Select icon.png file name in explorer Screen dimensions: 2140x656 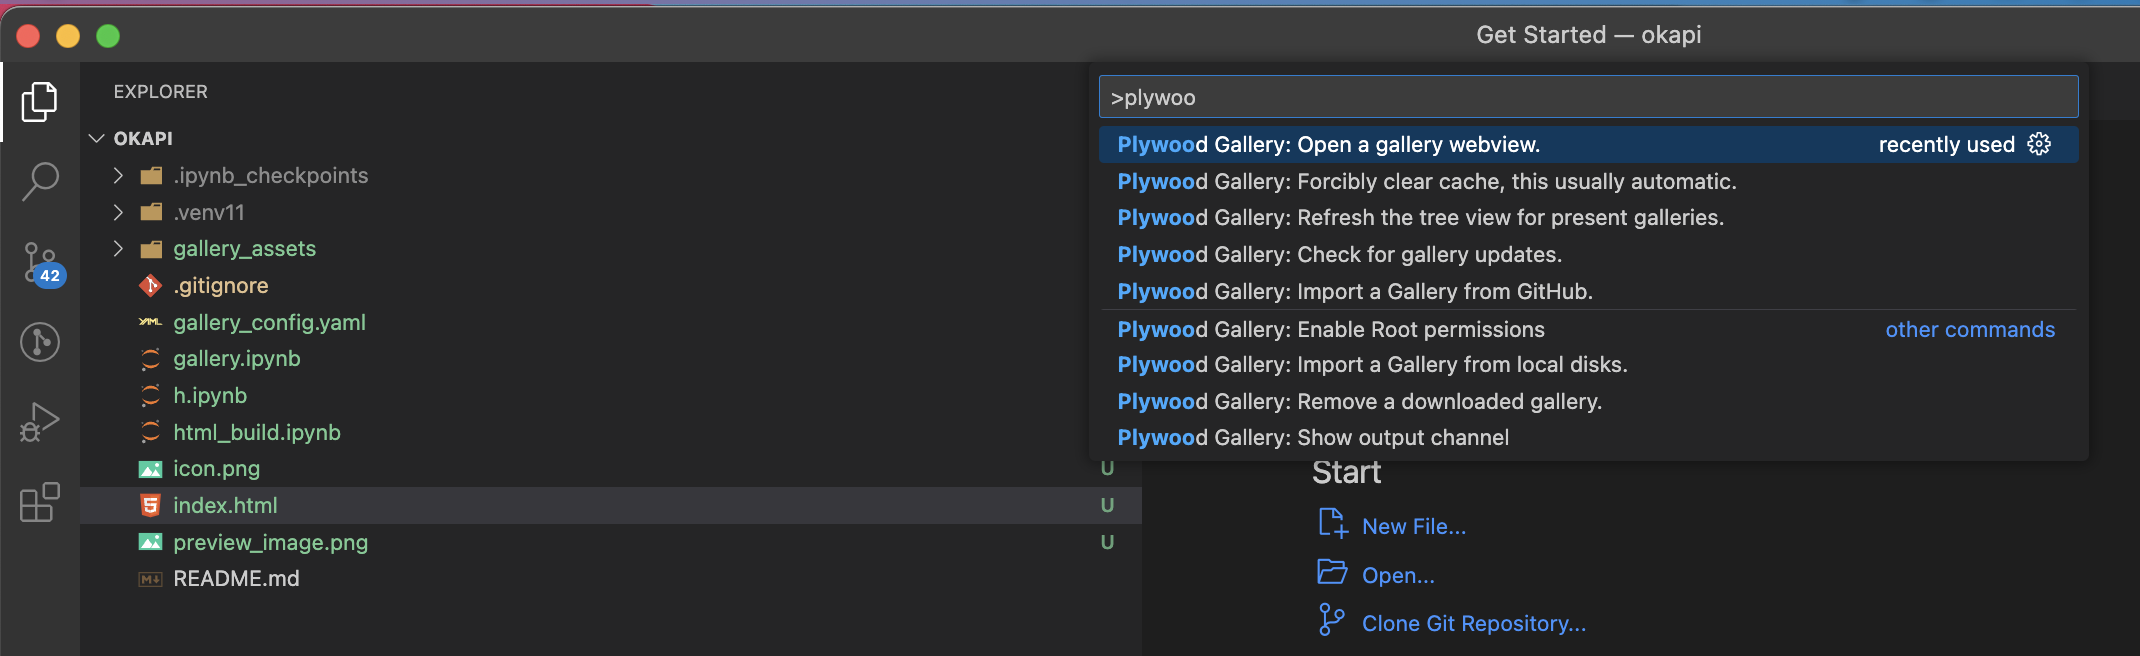pos(216,469)
